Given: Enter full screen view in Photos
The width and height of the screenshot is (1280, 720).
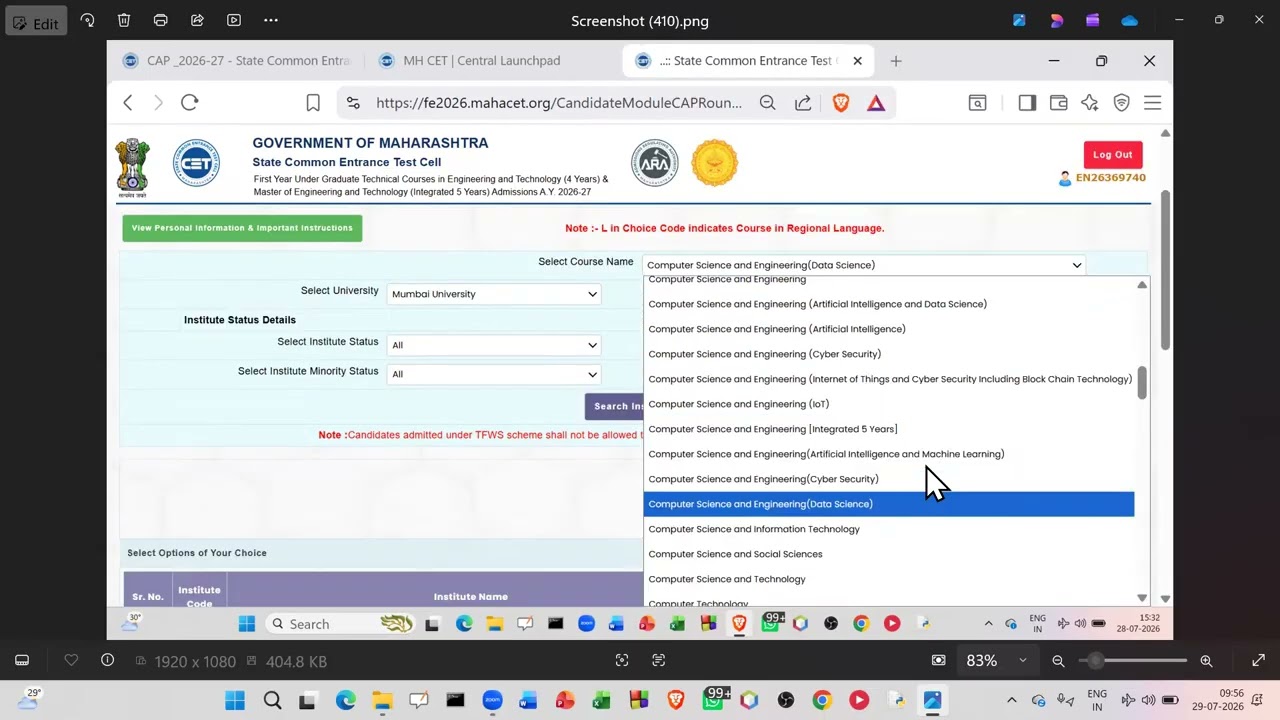Looking at the screenshot, I should pyautogui.click(x=1258, y=661).
